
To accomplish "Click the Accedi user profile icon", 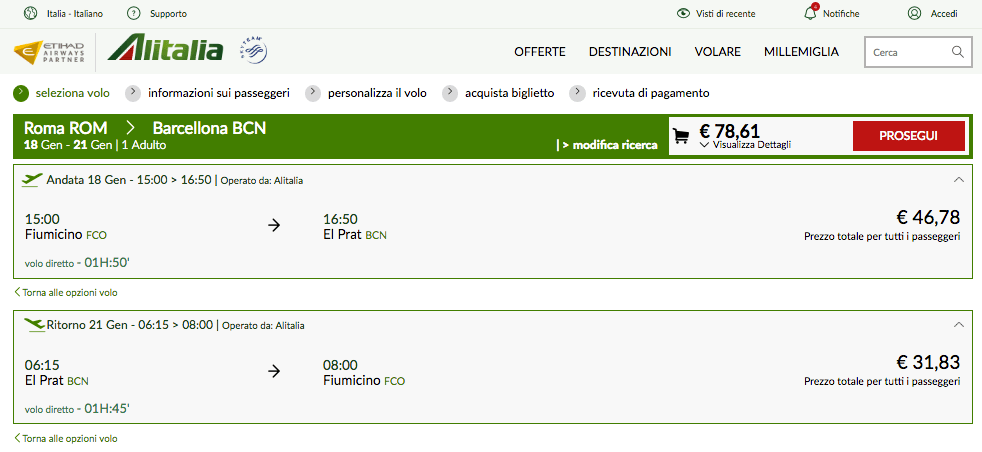I will (x=914, y=14).
